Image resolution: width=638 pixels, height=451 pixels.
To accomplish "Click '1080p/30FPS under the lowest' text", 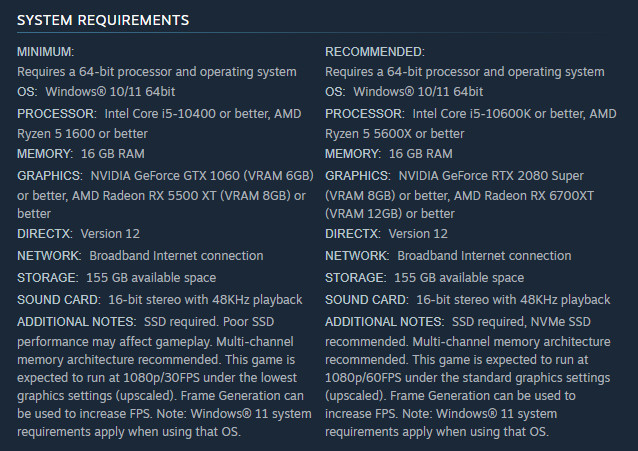I will [210, 377].
